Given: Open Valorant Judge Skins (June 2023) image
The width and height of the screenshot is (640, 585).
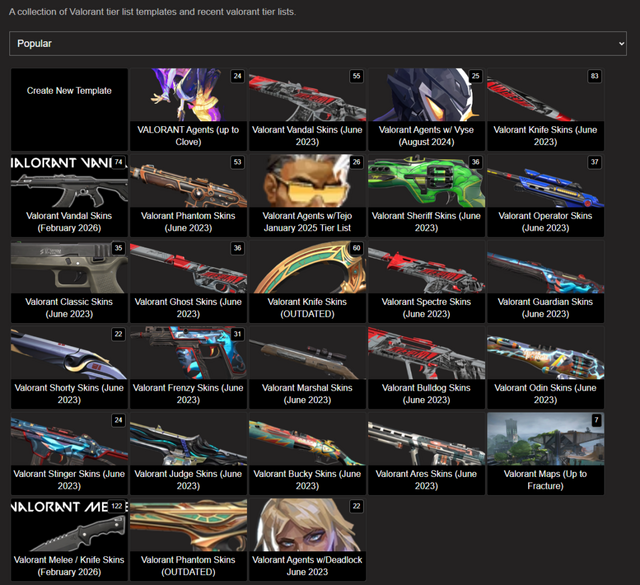Looking at the screenshot, I should 188,439.
